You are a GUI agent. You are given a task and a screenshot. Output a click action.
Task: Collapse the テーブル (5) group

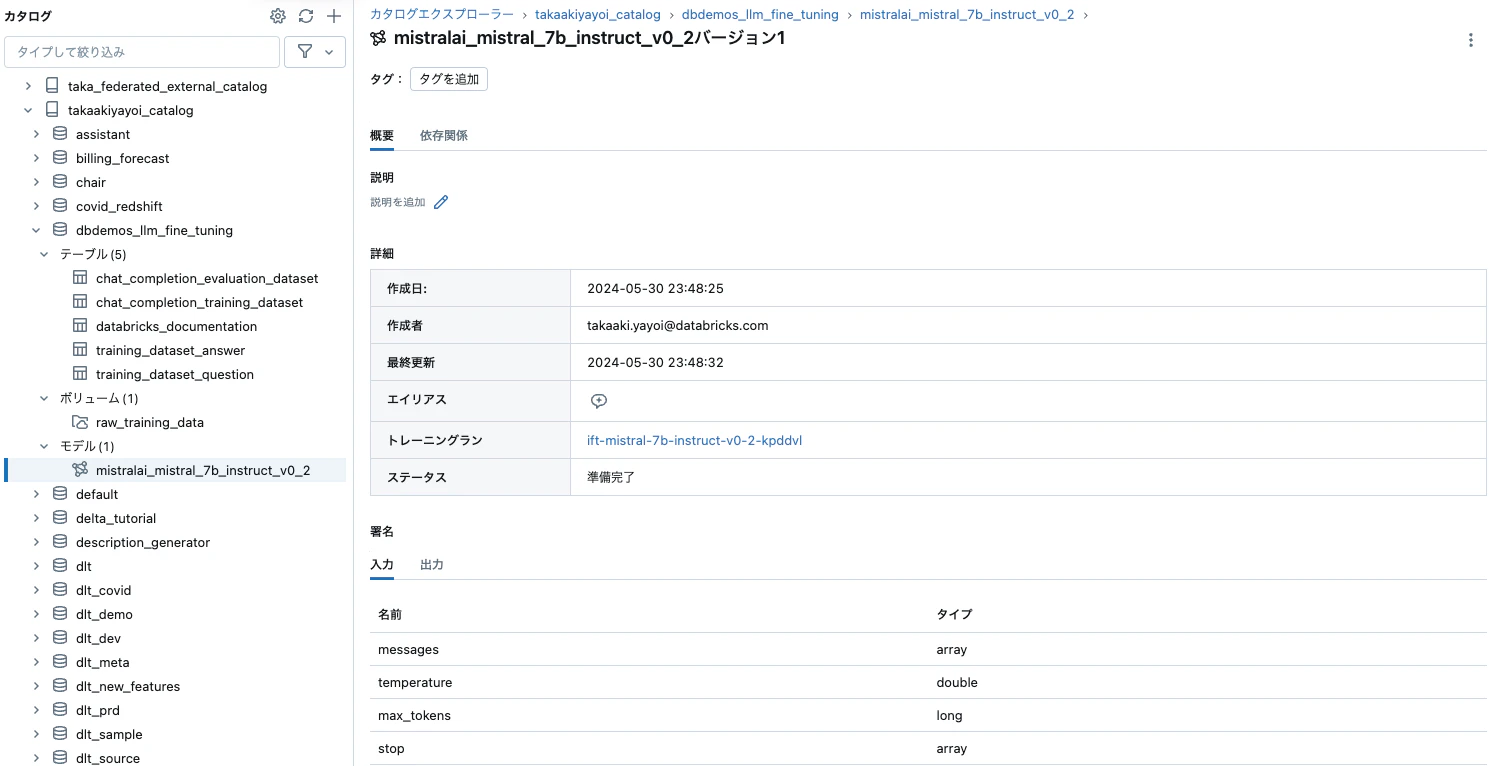pos(44,254)
